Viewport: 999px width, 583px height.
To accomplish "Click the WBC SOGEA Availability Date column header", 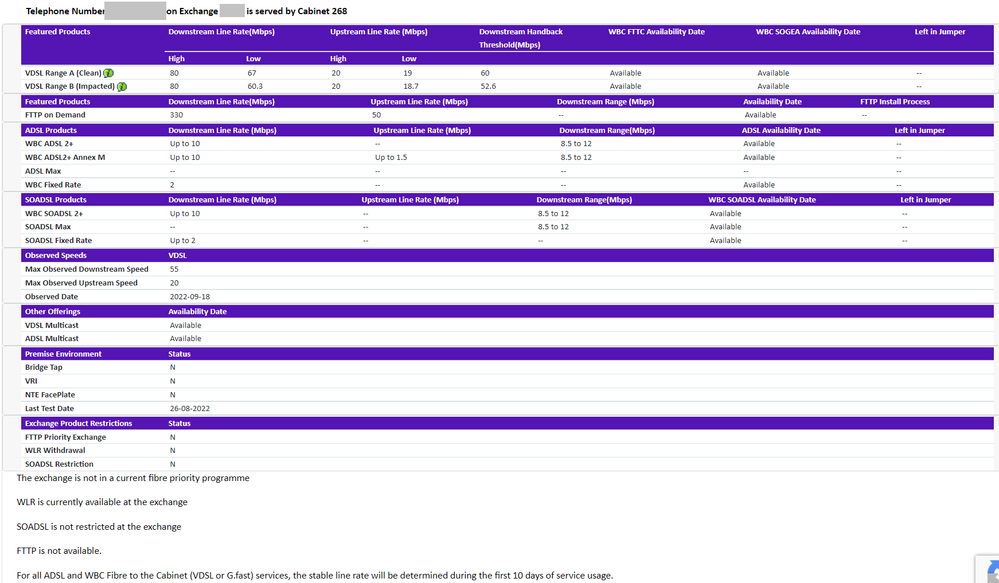I will tap(808, 32).
